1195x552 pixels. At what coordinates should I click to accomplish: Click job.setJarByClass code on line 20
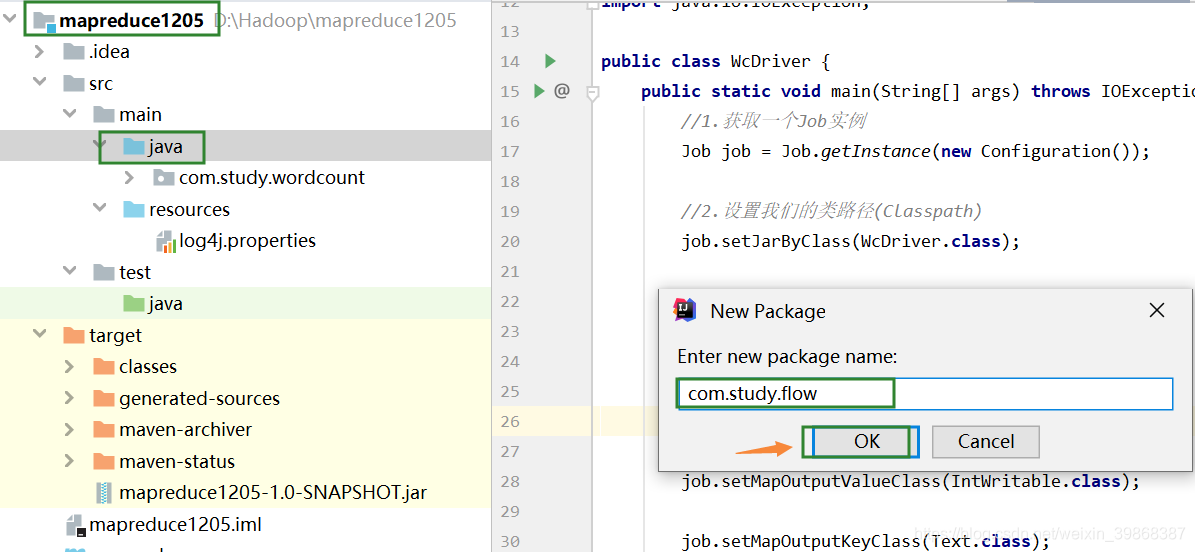[850, 241]
